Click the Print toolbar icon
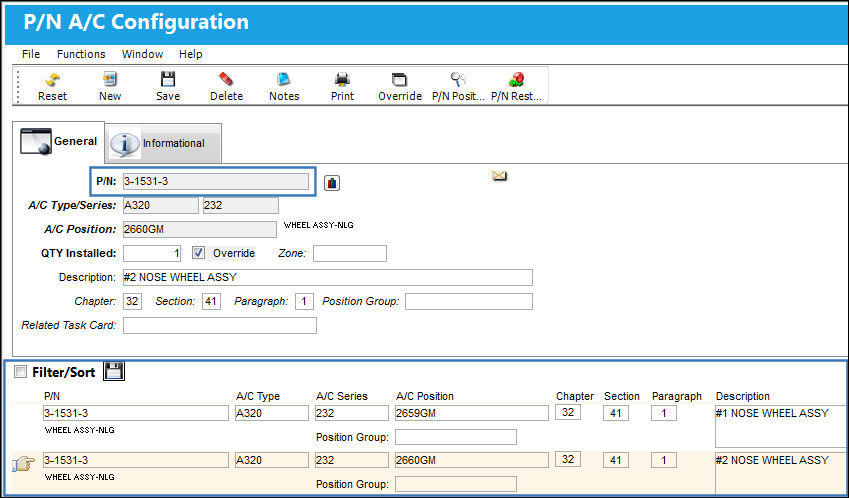Viewport: 849px width, 498px height. click(x=342, y=80)
